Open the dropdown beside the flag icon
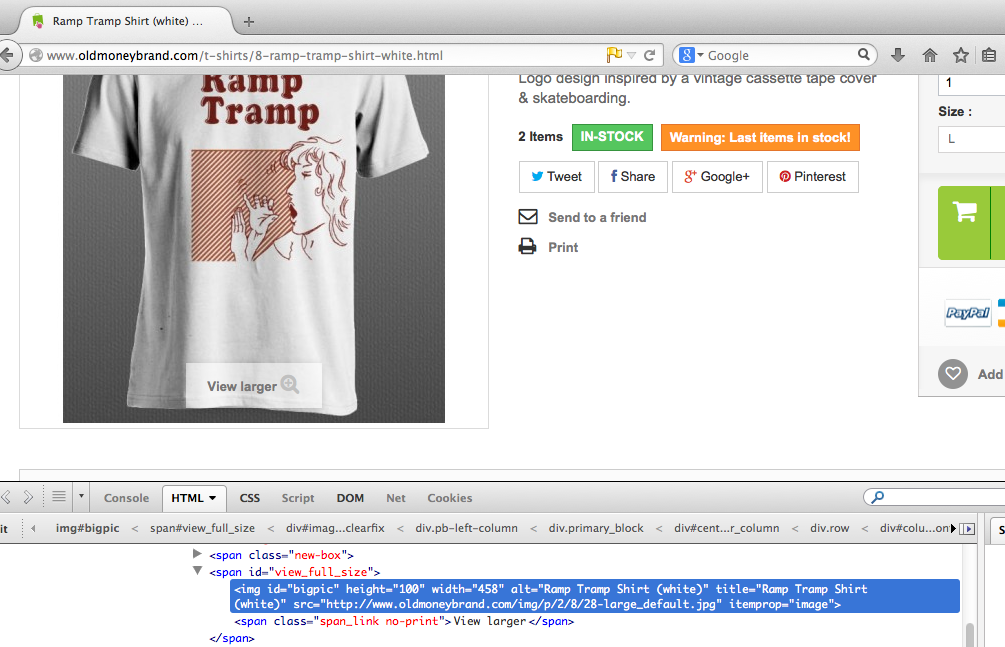This screenshot has height=647, width=1005. pos(631,55)
